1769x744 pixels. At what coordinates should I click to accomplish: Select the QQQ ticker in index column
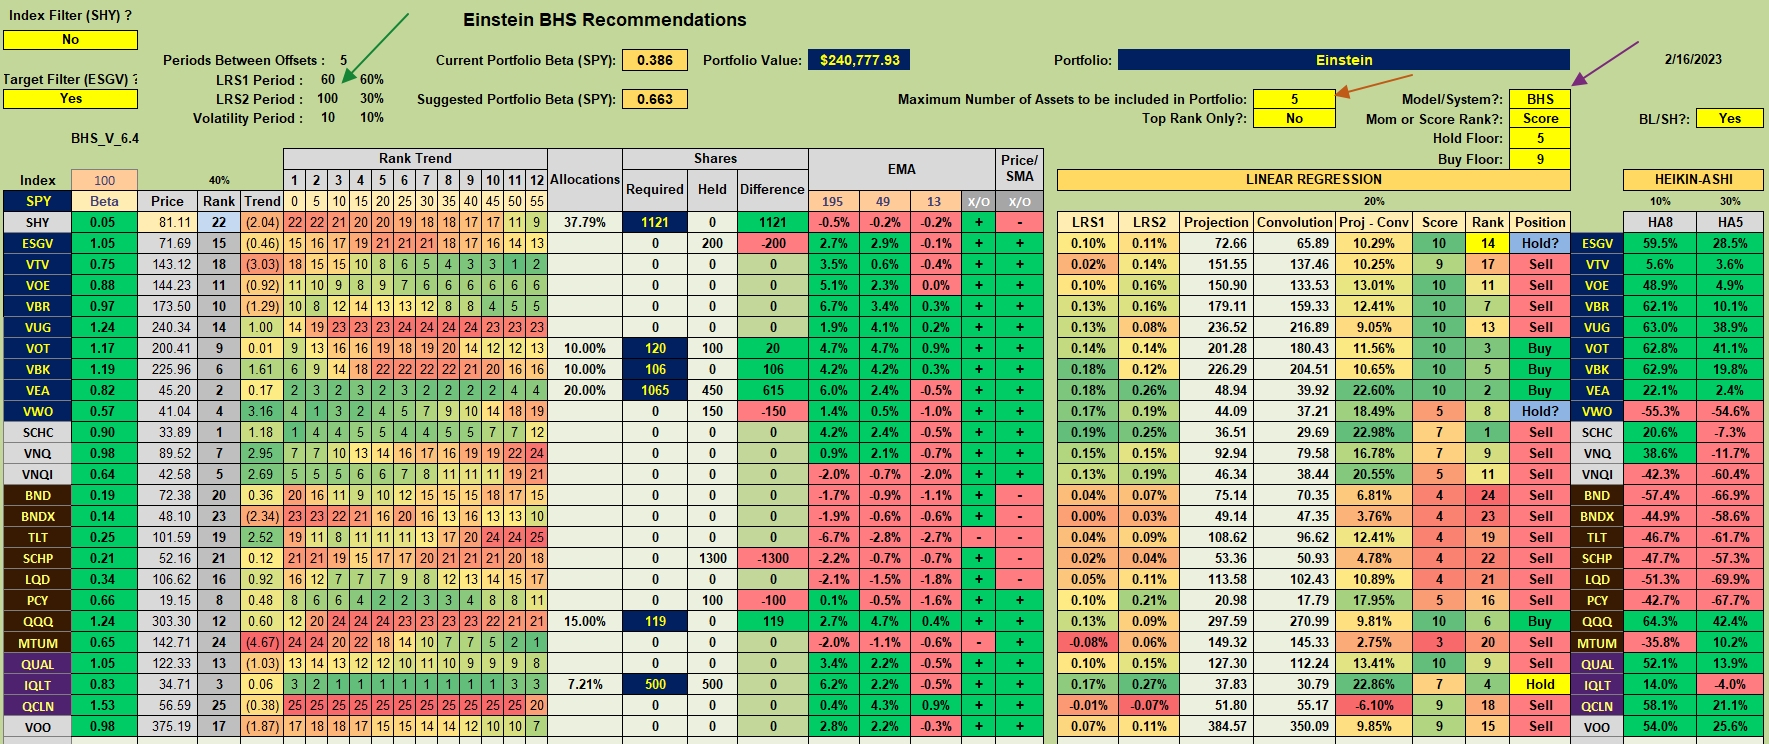pyautogui.click(x=37, y=621)
